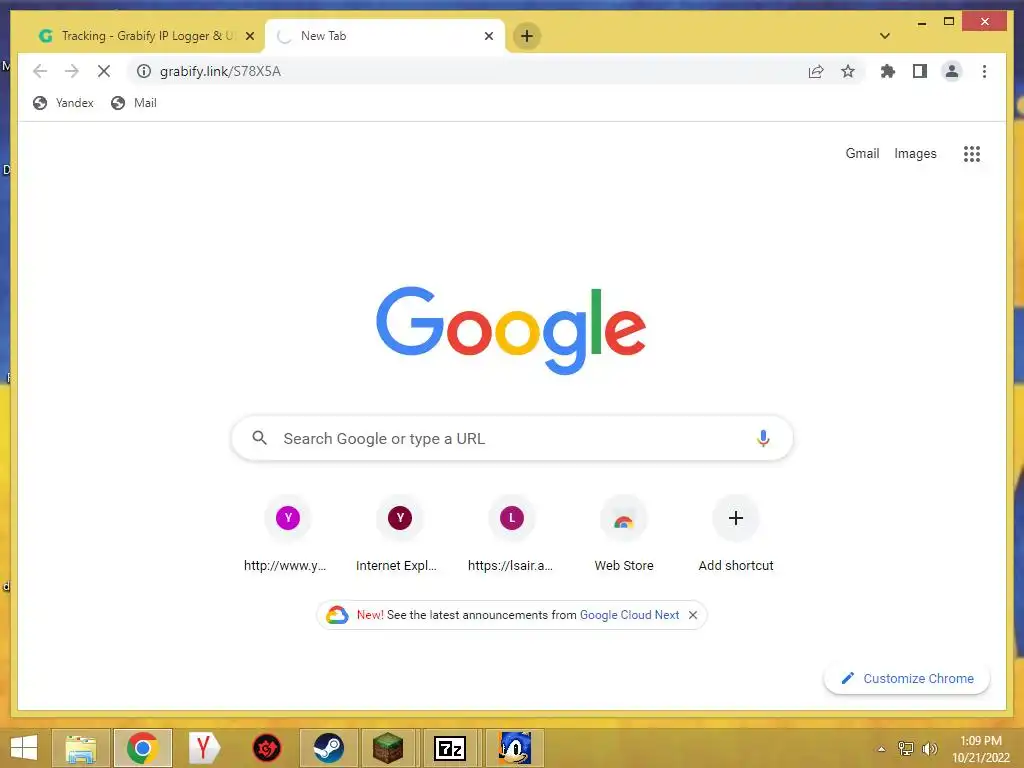The height and width of the screenshot is (768, 1024).
Task: Click the magnifier icon in search box
Action: (x=259, y=438)
